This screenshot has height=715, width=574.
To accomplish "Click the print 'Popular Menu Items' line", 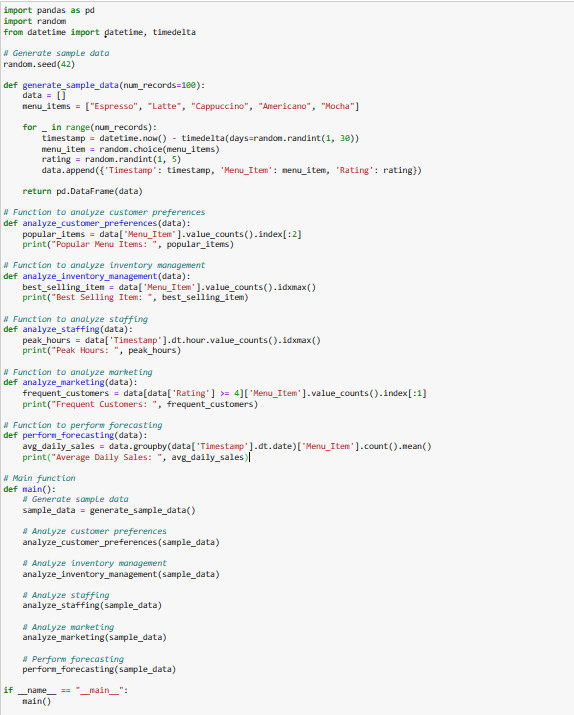I will click(128, 244).
